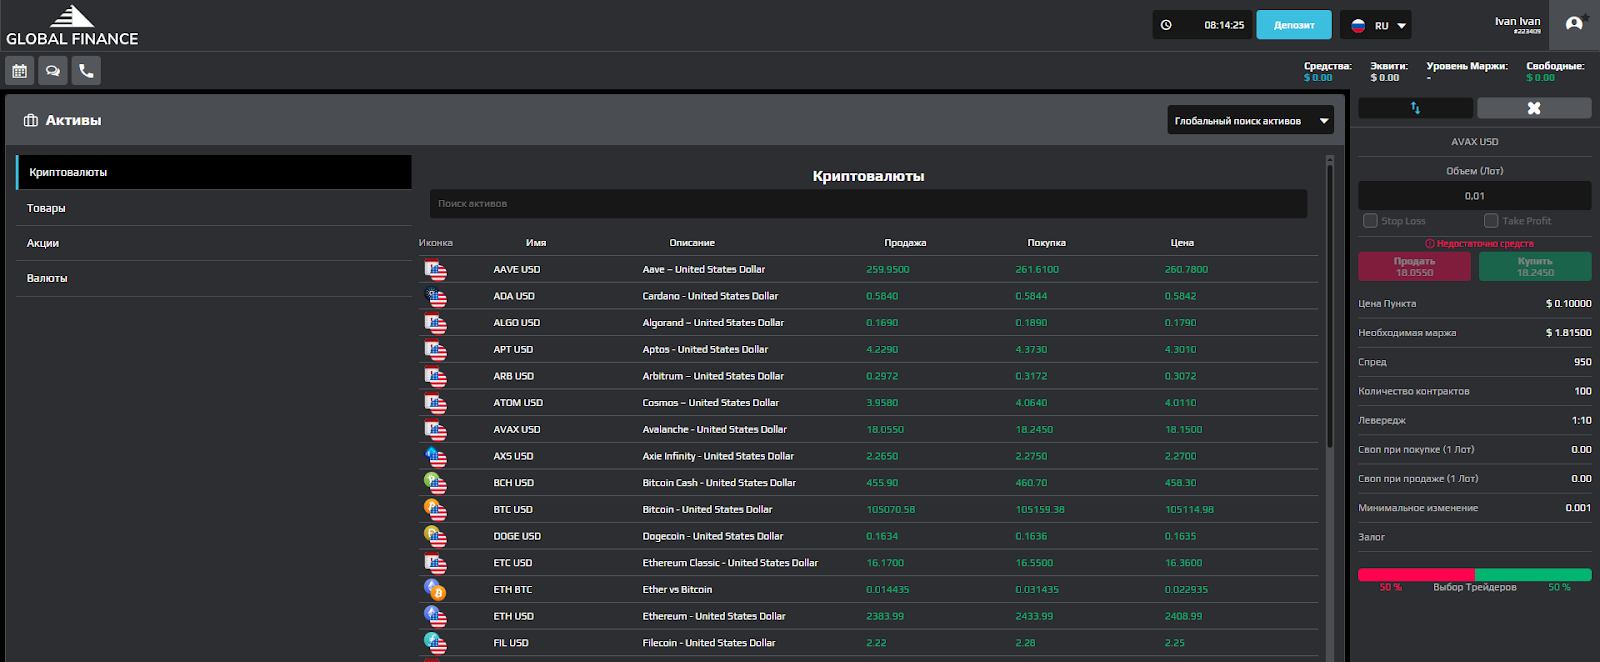Click the FIL USD coin icon

pos(435,643)
